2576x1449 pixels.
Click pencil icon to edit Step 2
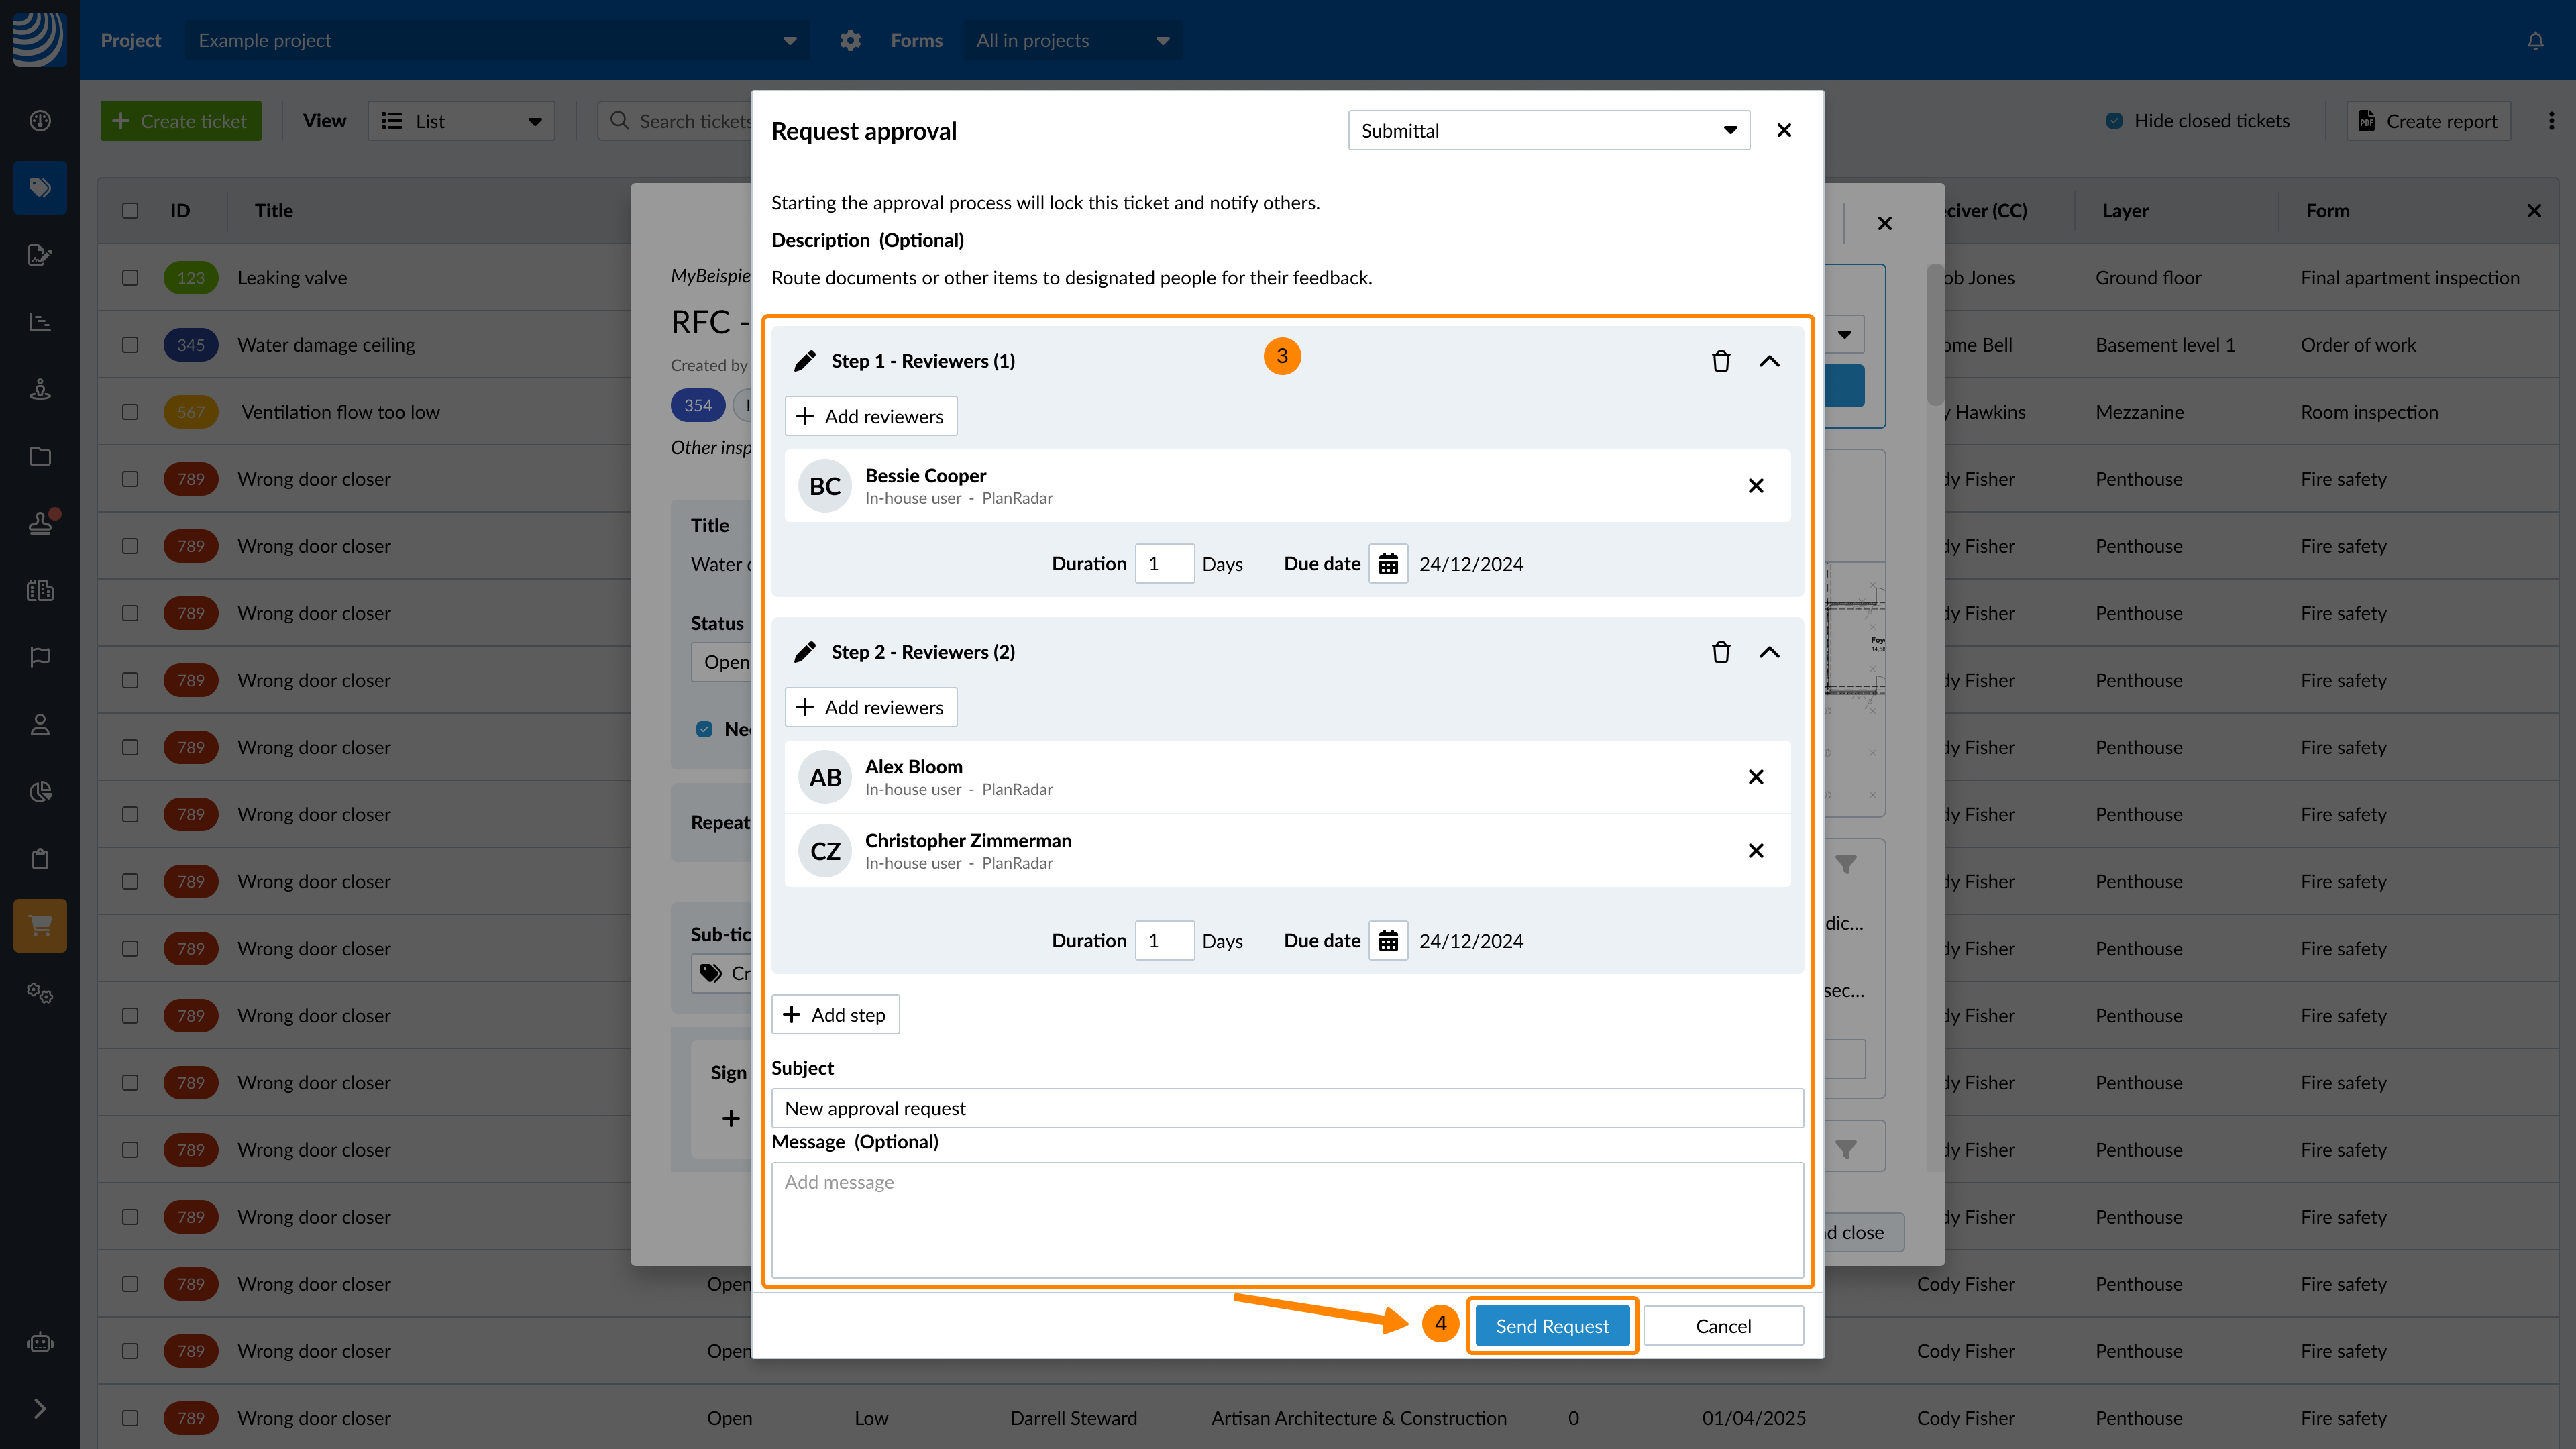[x=804, y=652]
